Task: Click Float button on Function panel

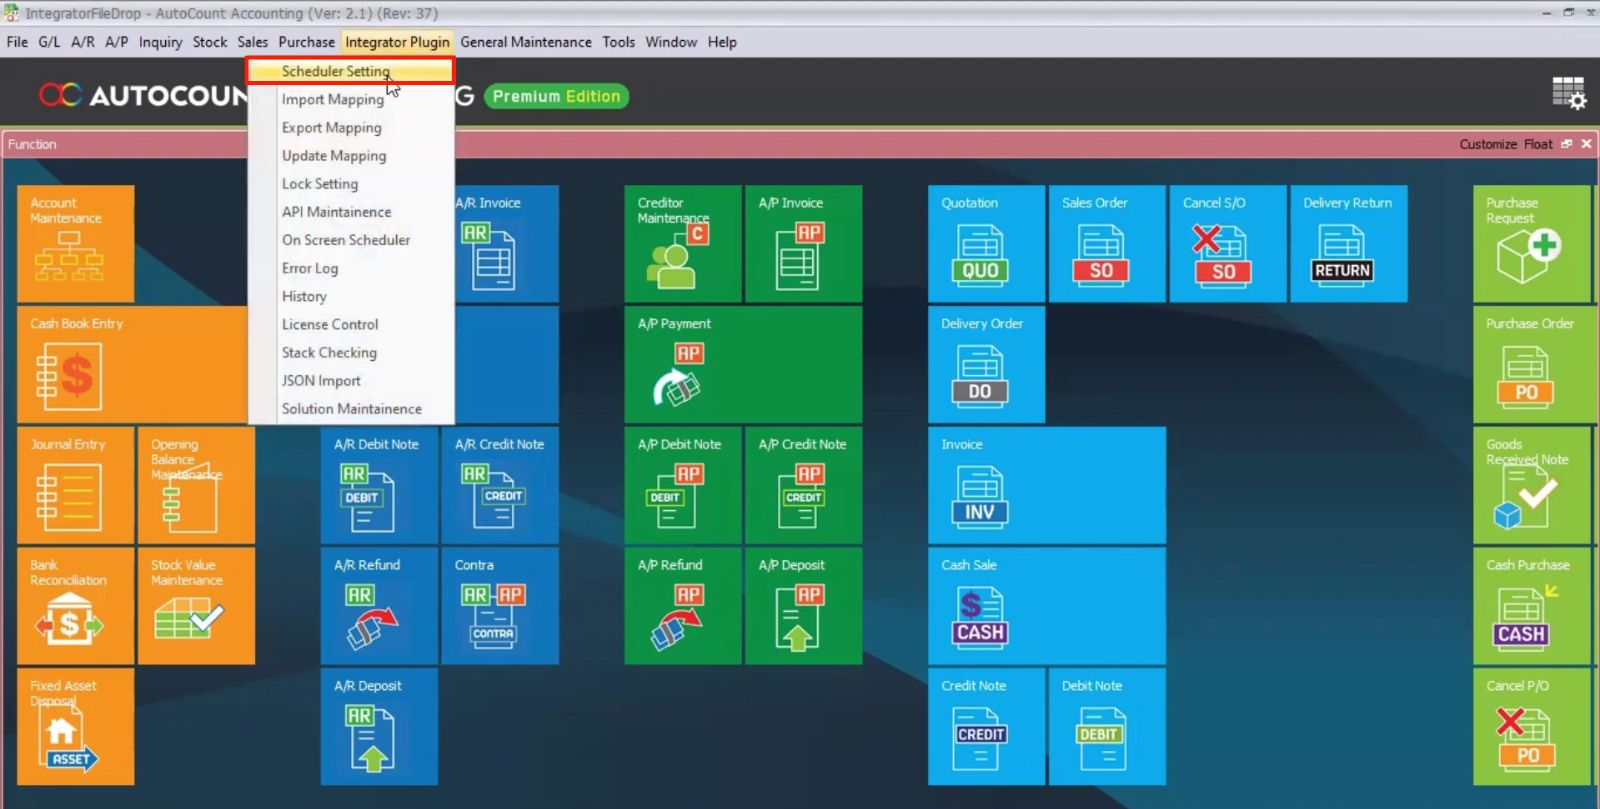Action: point(1538,144)
